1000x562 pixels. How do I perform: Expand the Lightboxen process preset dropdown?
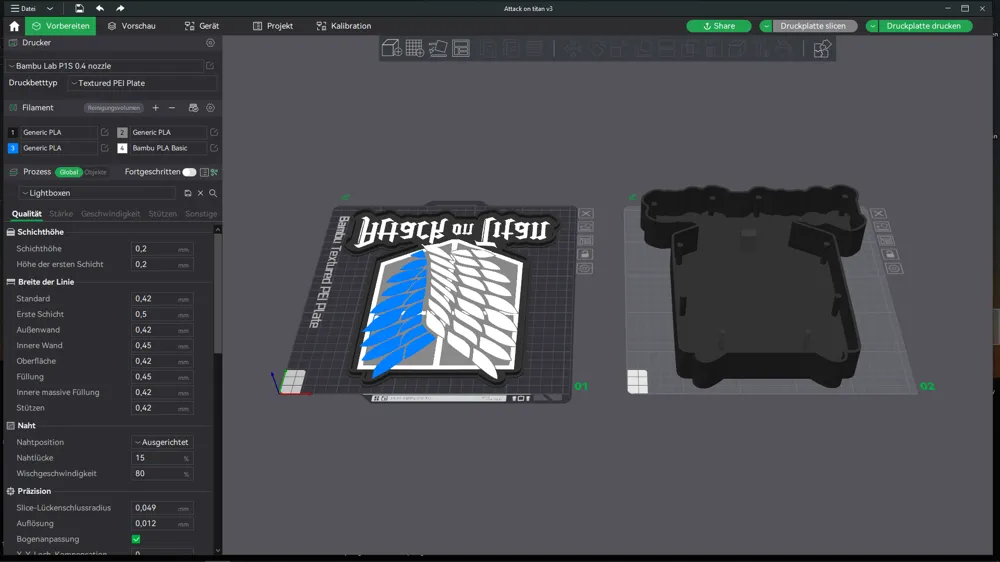pyautogui.click(x=96, y=193)
